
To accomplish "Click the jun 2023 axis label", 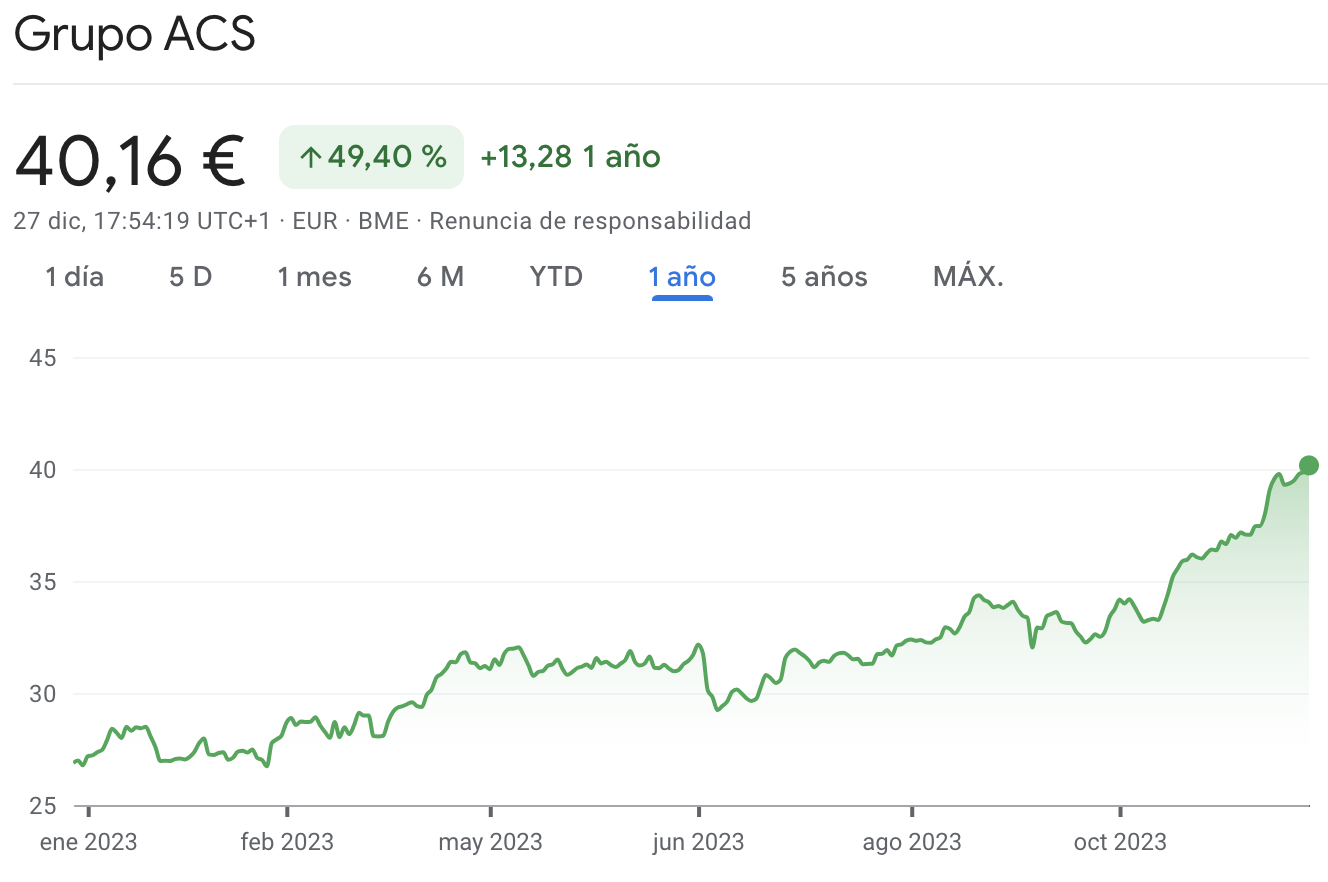I will point(698,842).
